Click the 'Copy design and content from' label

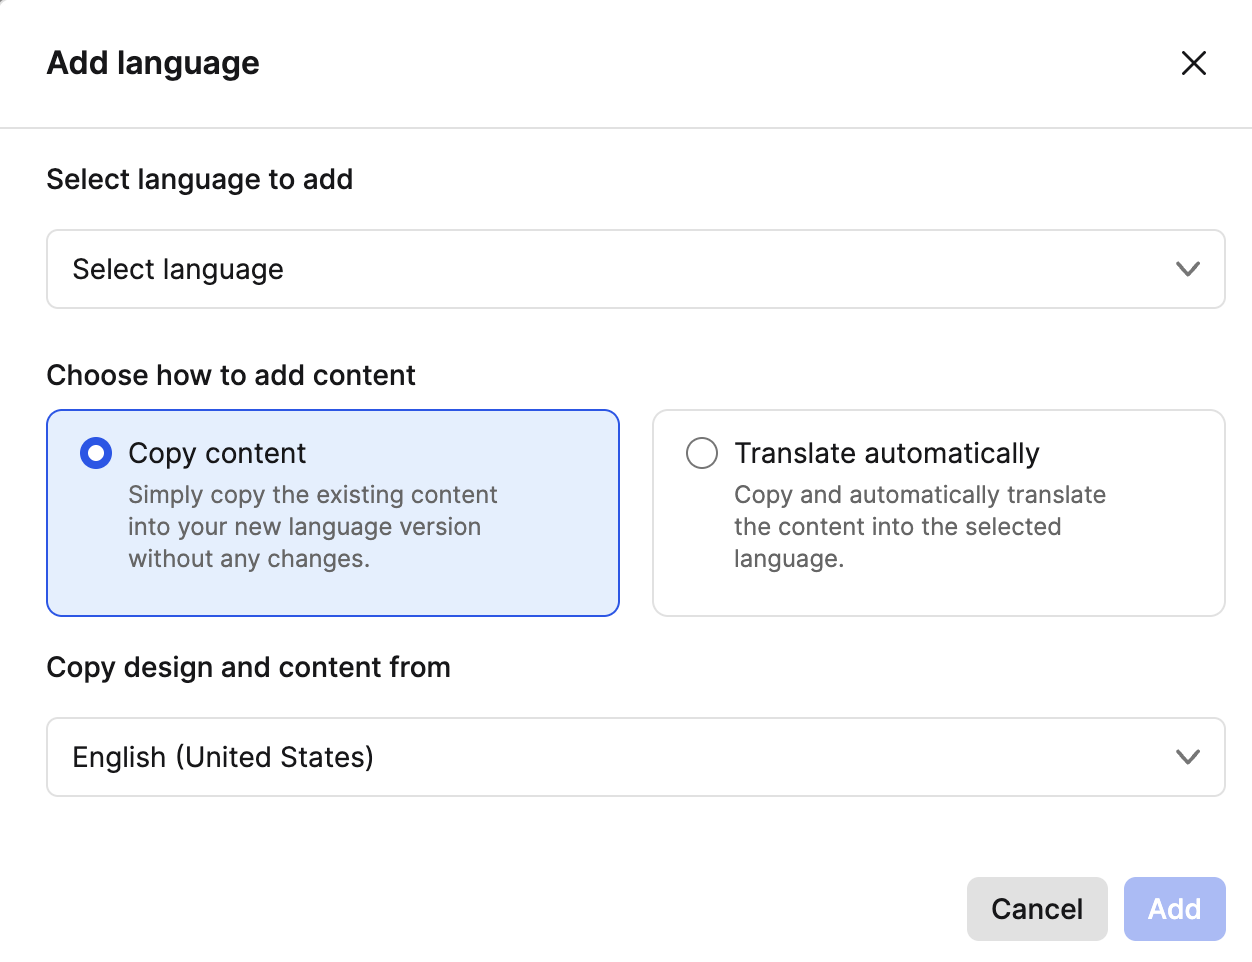249,667
